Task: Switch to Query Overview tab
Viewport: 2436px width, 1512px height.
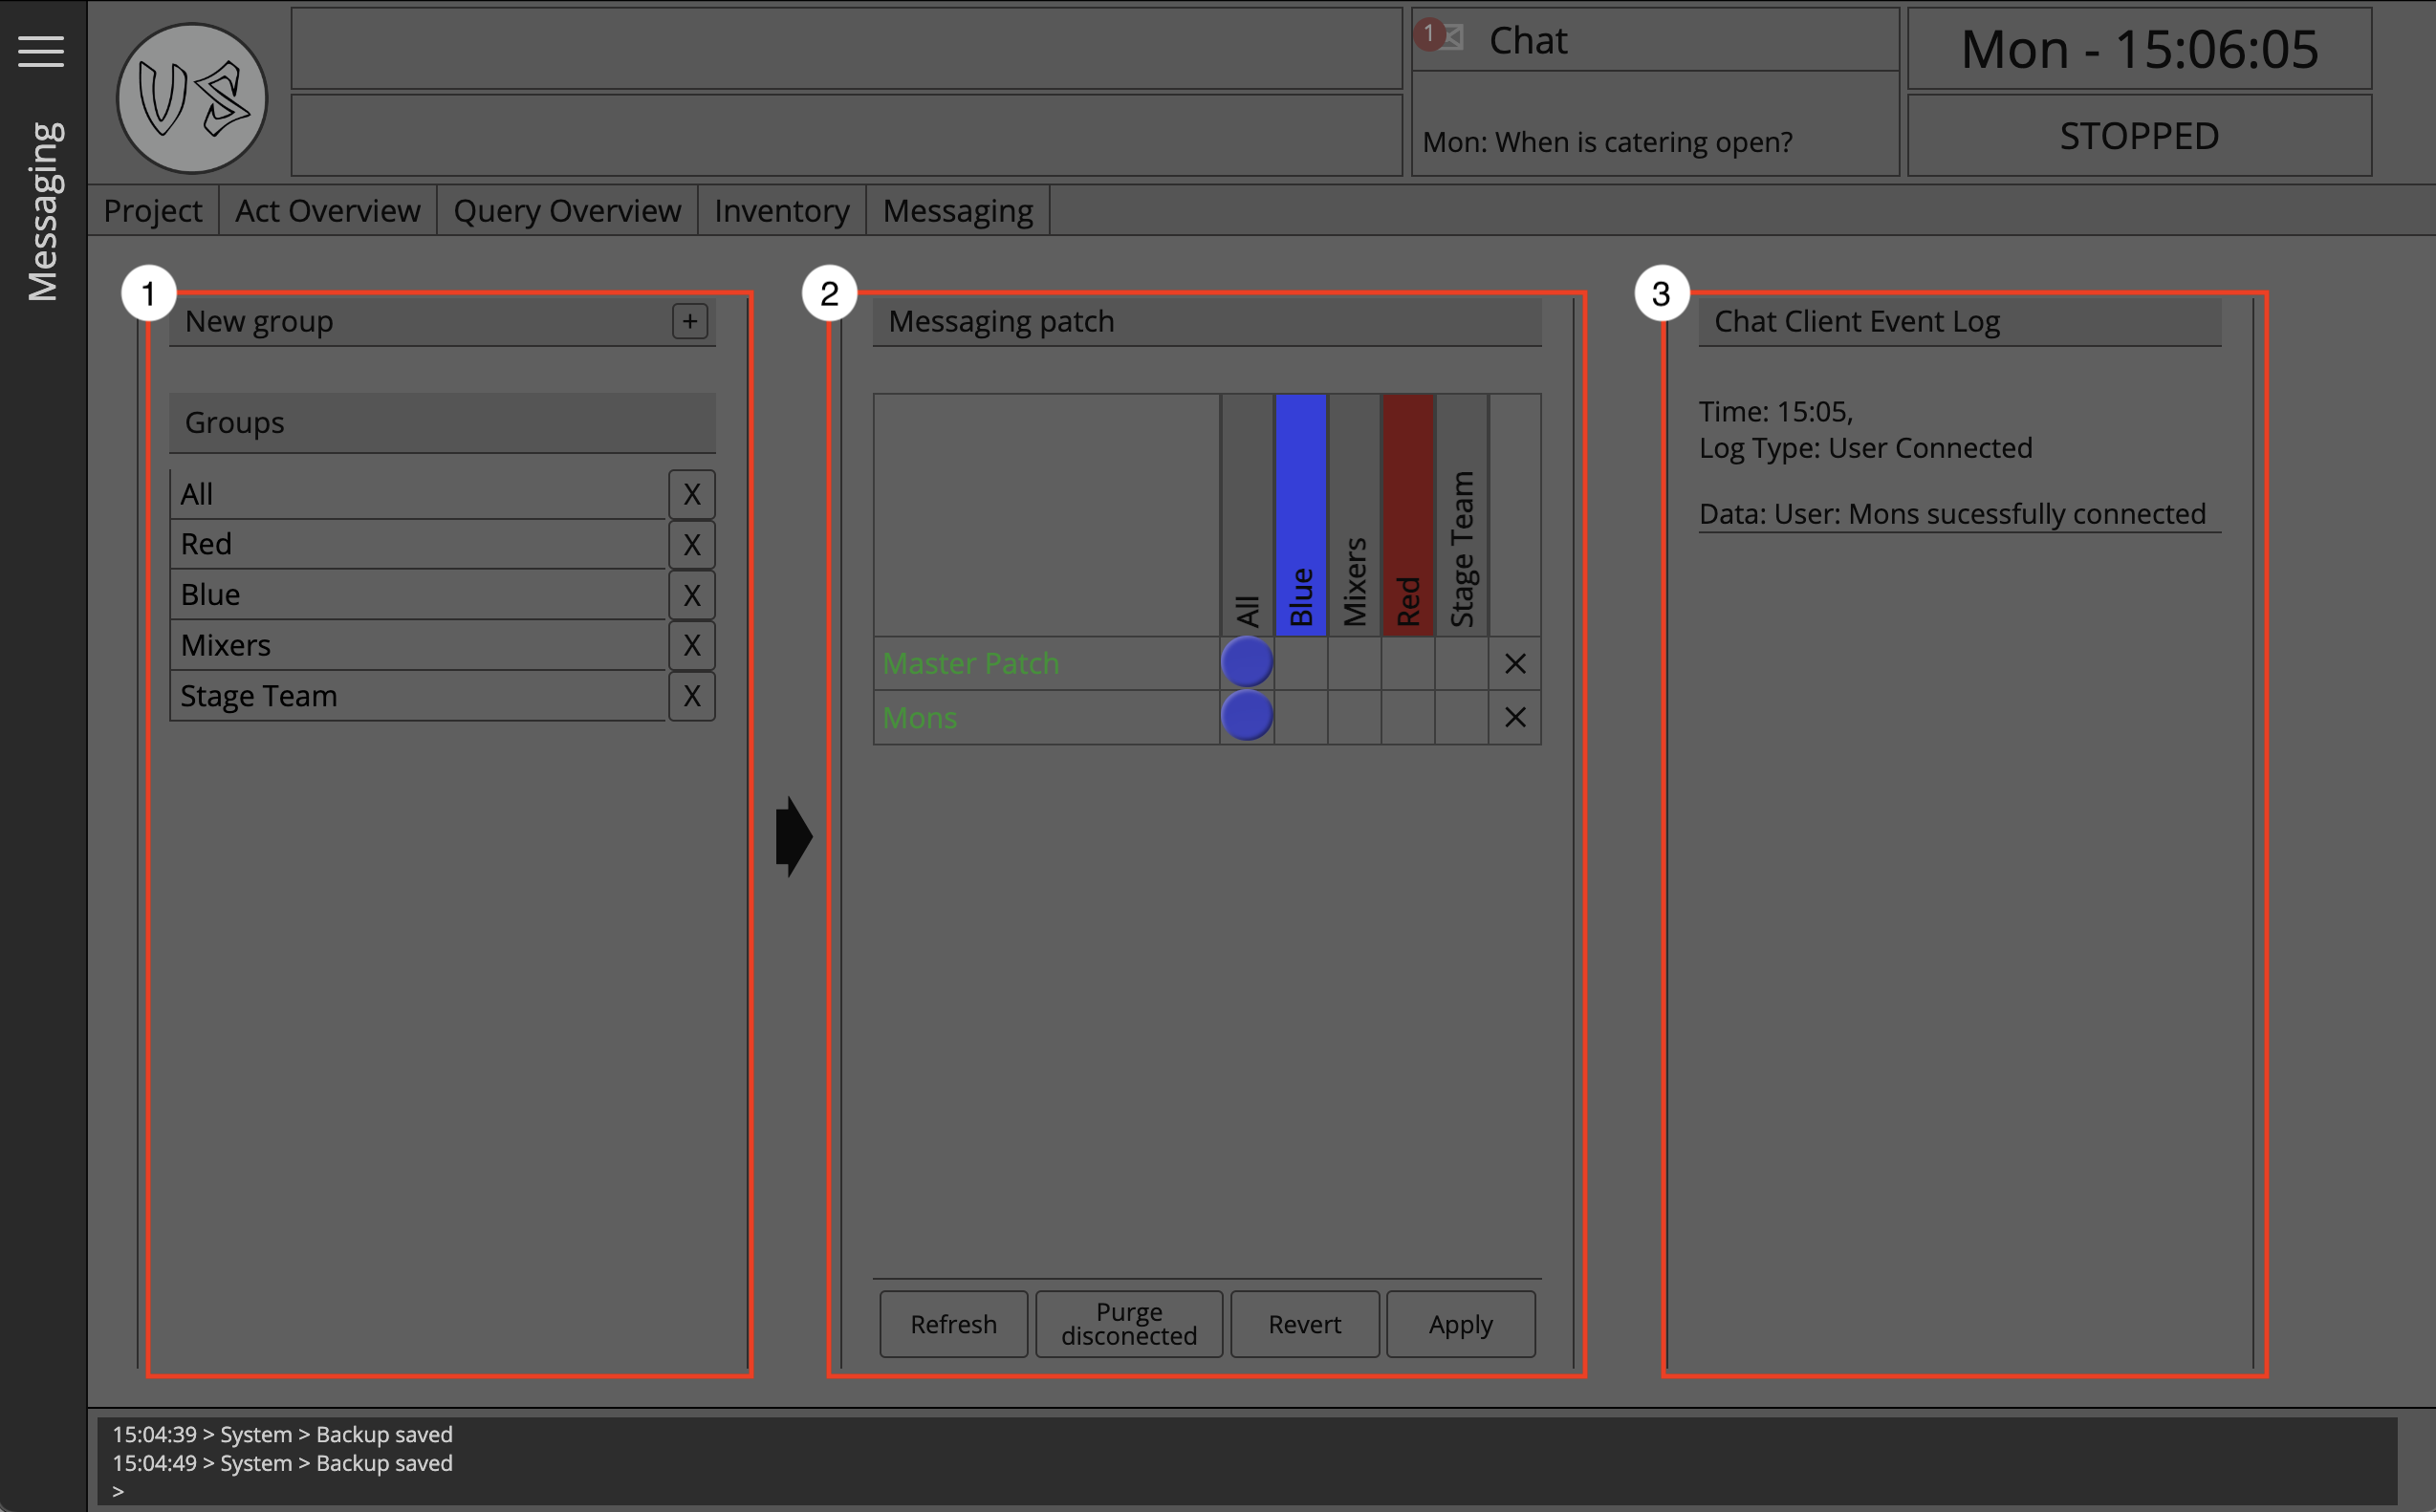Action: [x=567, y=210]
